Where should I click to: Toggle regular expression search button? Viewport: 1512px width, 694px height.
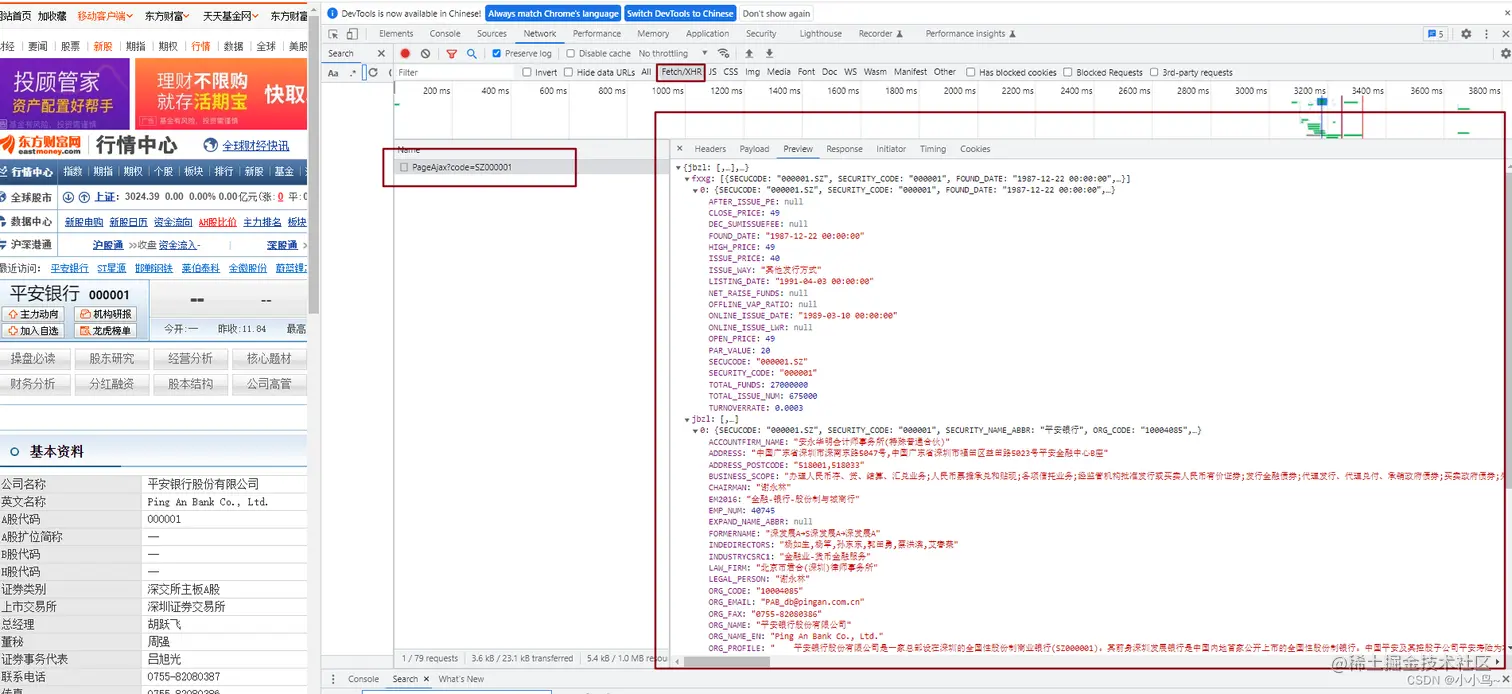[354, 72]
